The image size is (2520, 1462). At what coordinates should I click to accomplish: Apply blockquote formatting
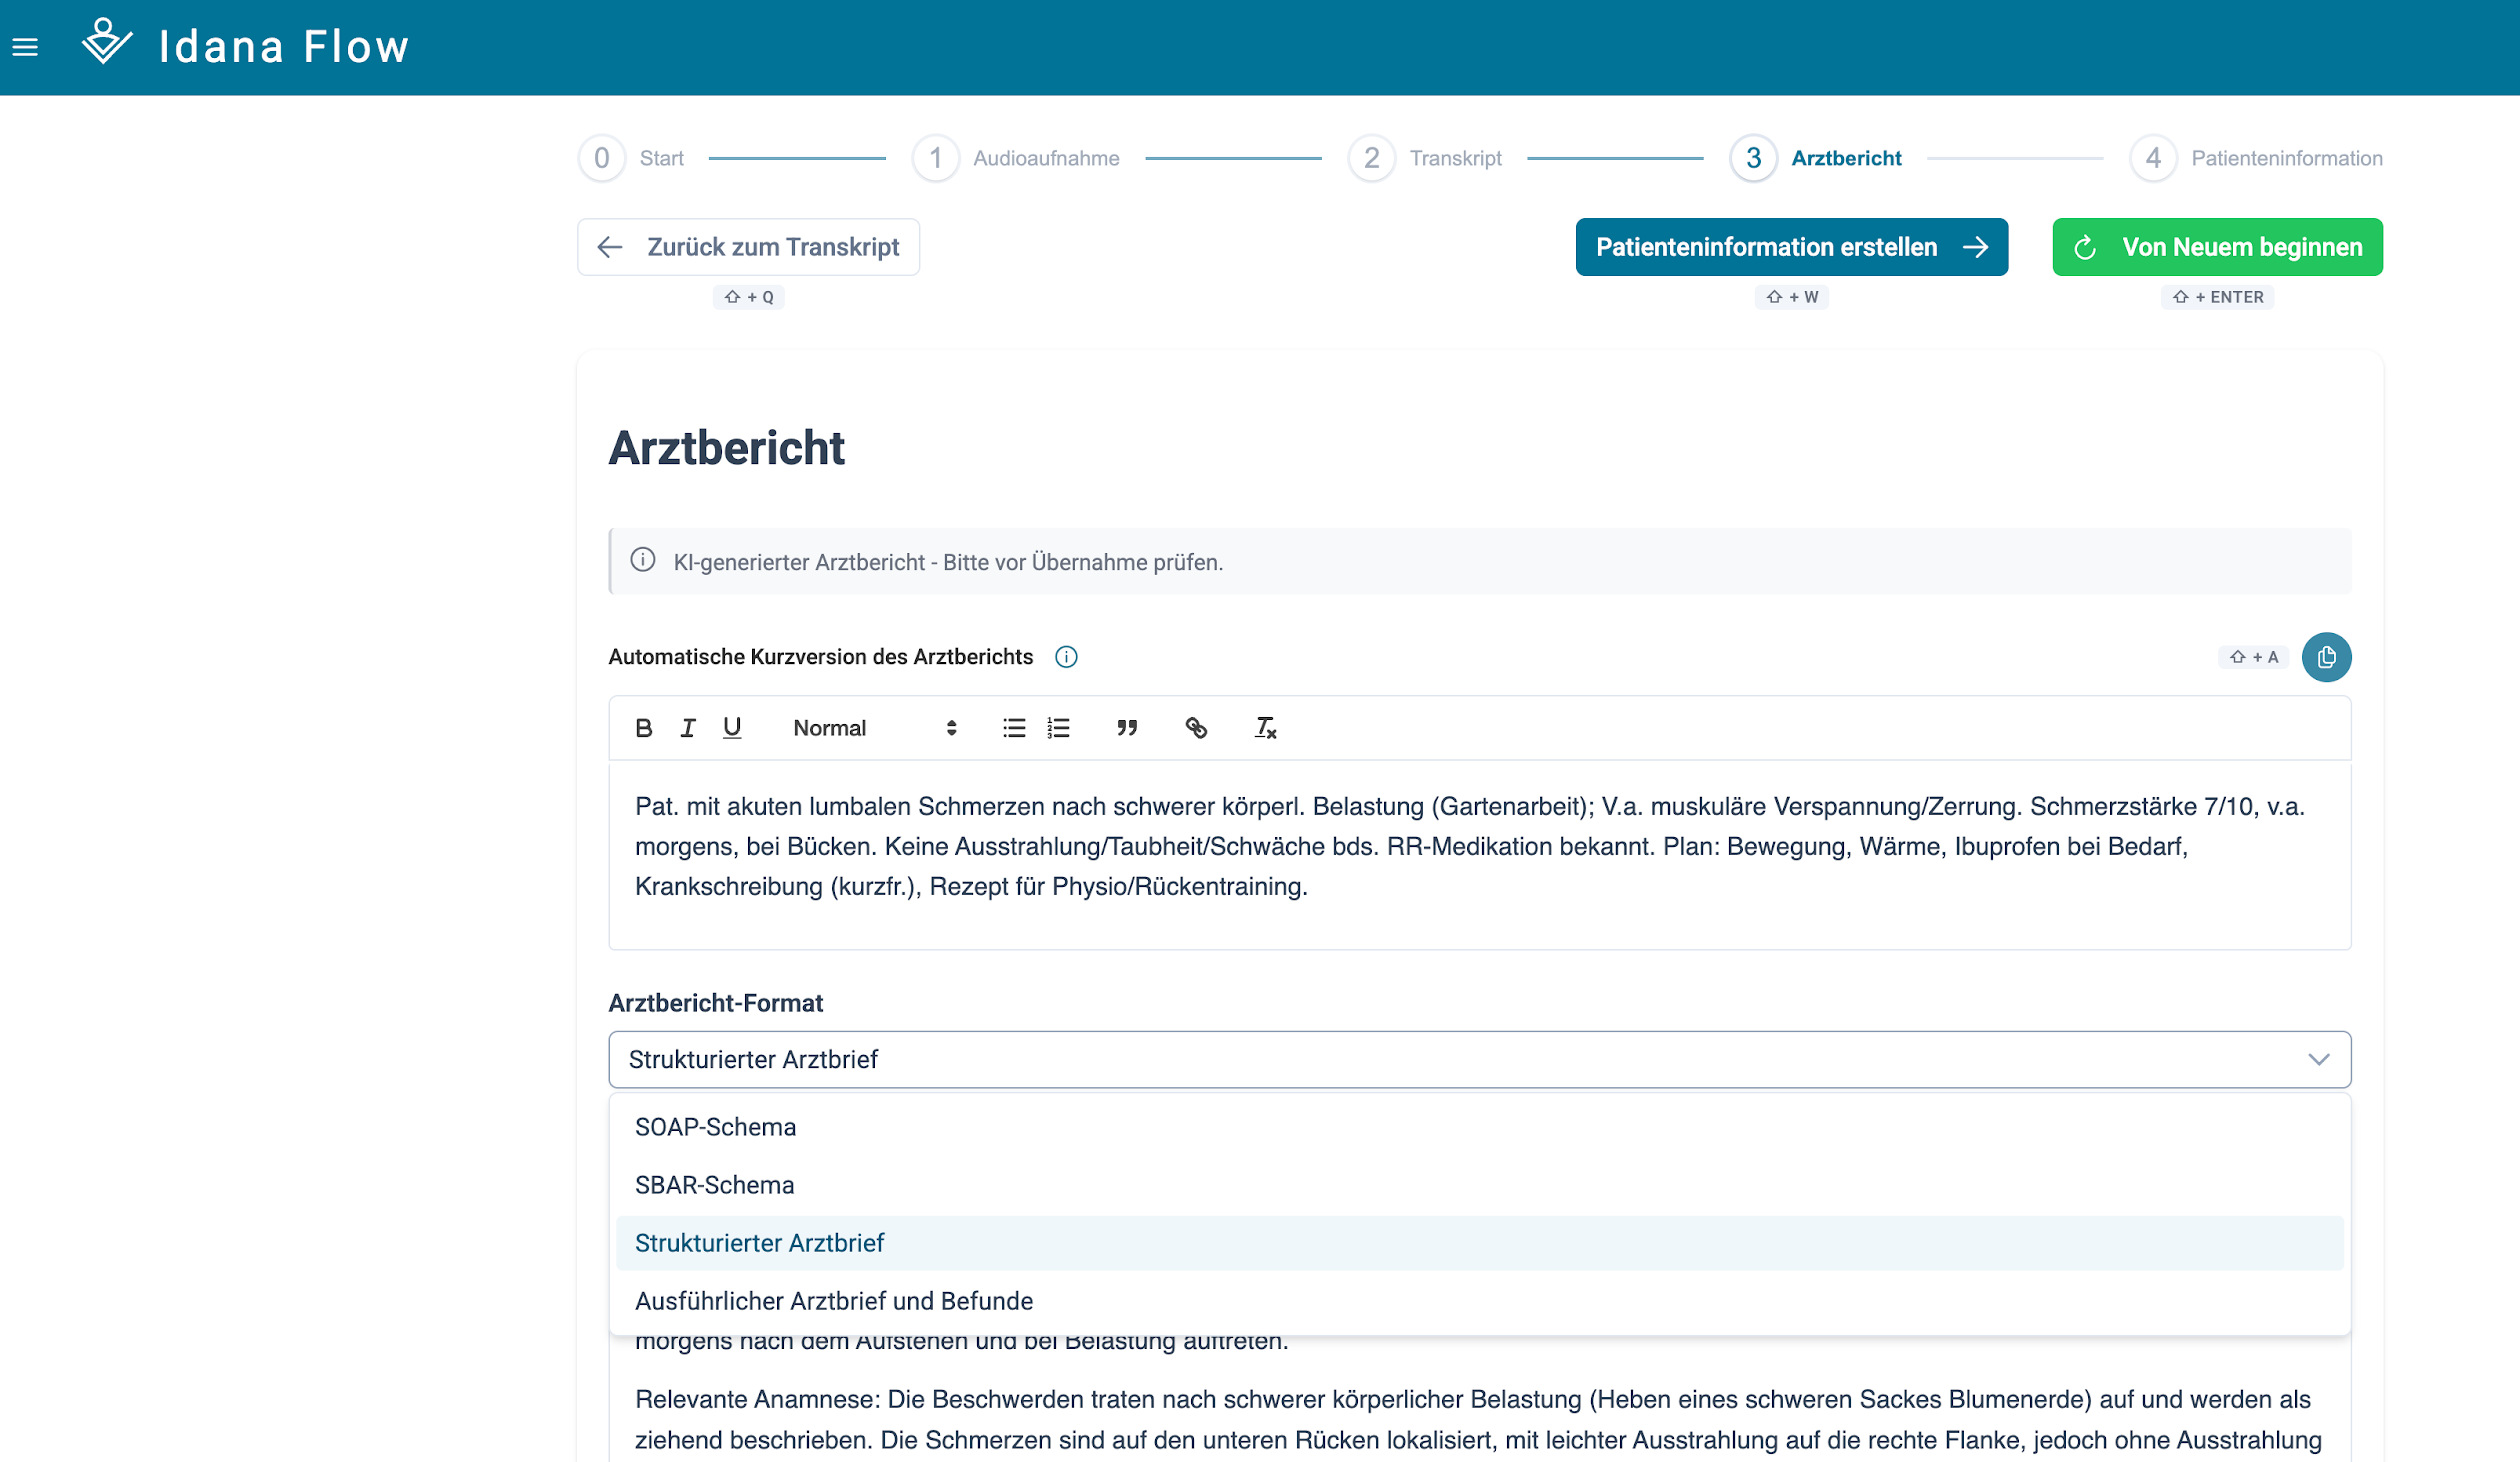1127,728
